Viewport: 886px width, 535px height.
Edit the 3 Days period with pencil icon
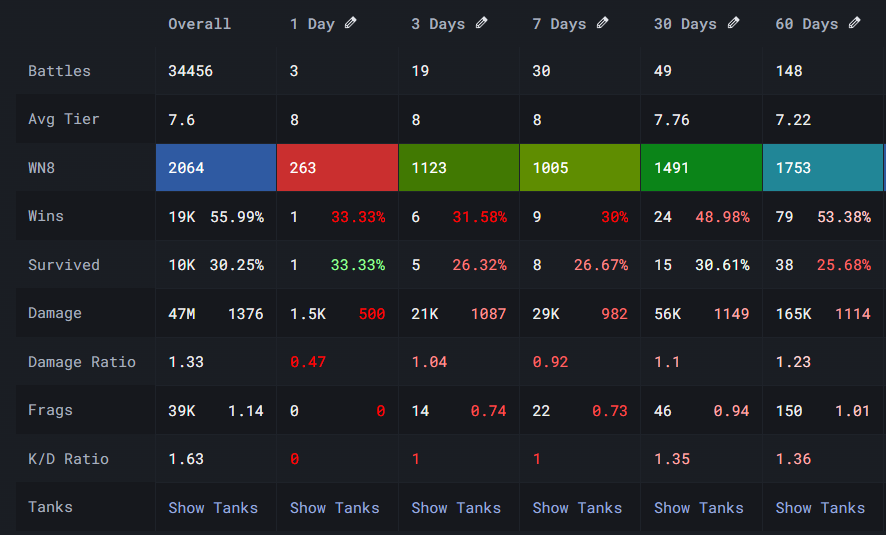click(481, 23)
